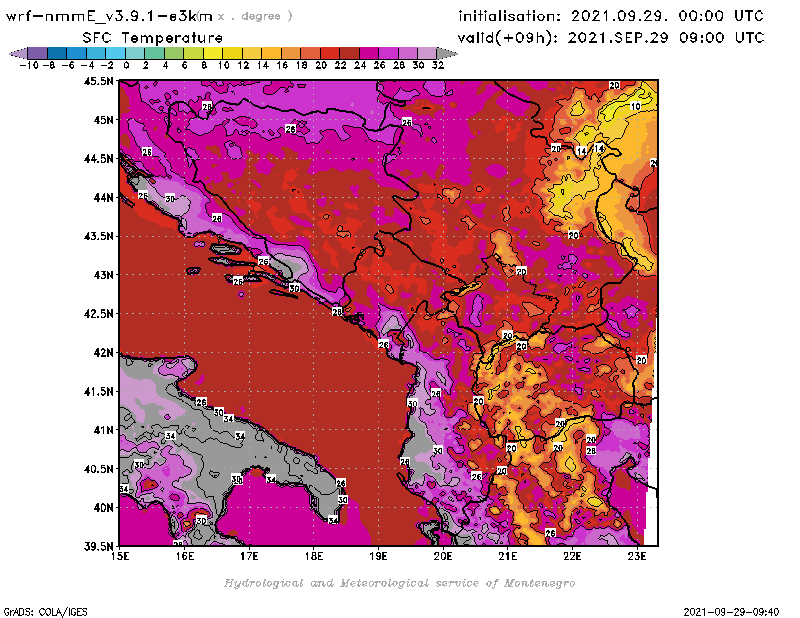Screen dimensions: 800x618
Task: Click the 'GrADS: COLA/IGES' footer text
Action: pos(45,612)
